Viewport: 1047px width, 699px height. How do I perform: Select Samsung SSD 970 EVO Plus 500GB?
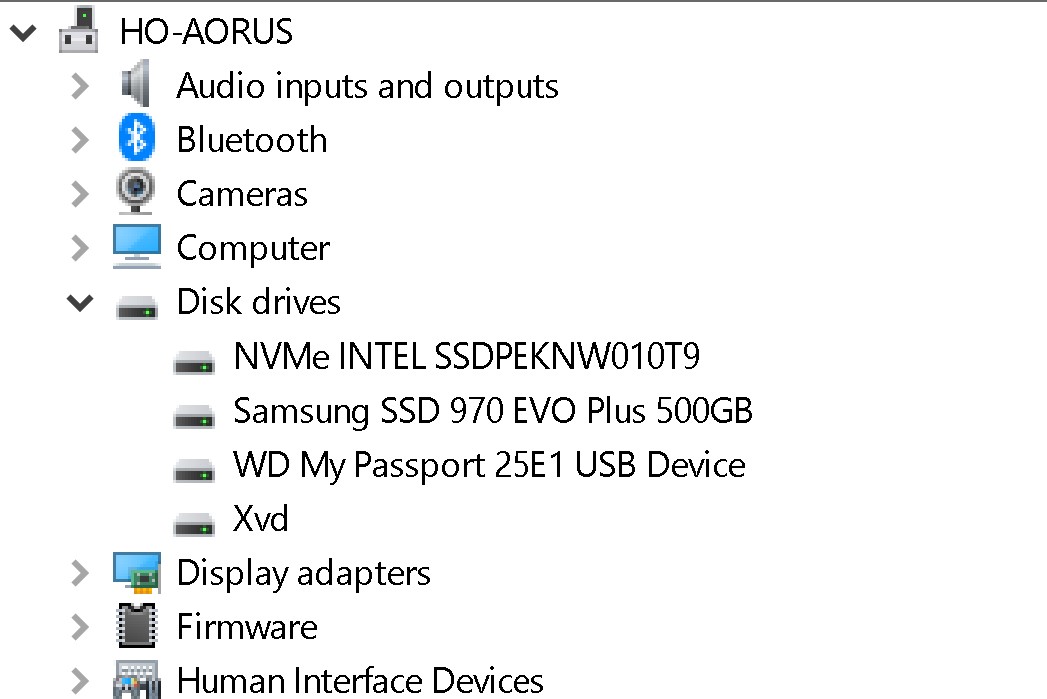click(x=492, y=410)
